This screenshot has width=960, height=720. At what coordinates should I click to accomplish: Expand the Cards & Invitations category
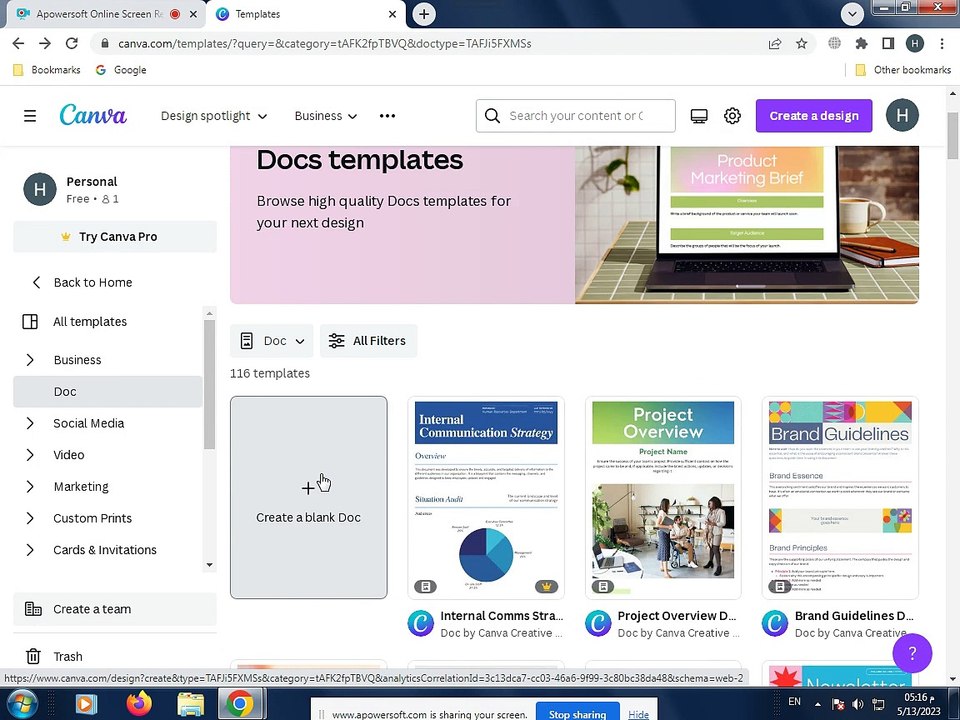[x=30, y=550]
